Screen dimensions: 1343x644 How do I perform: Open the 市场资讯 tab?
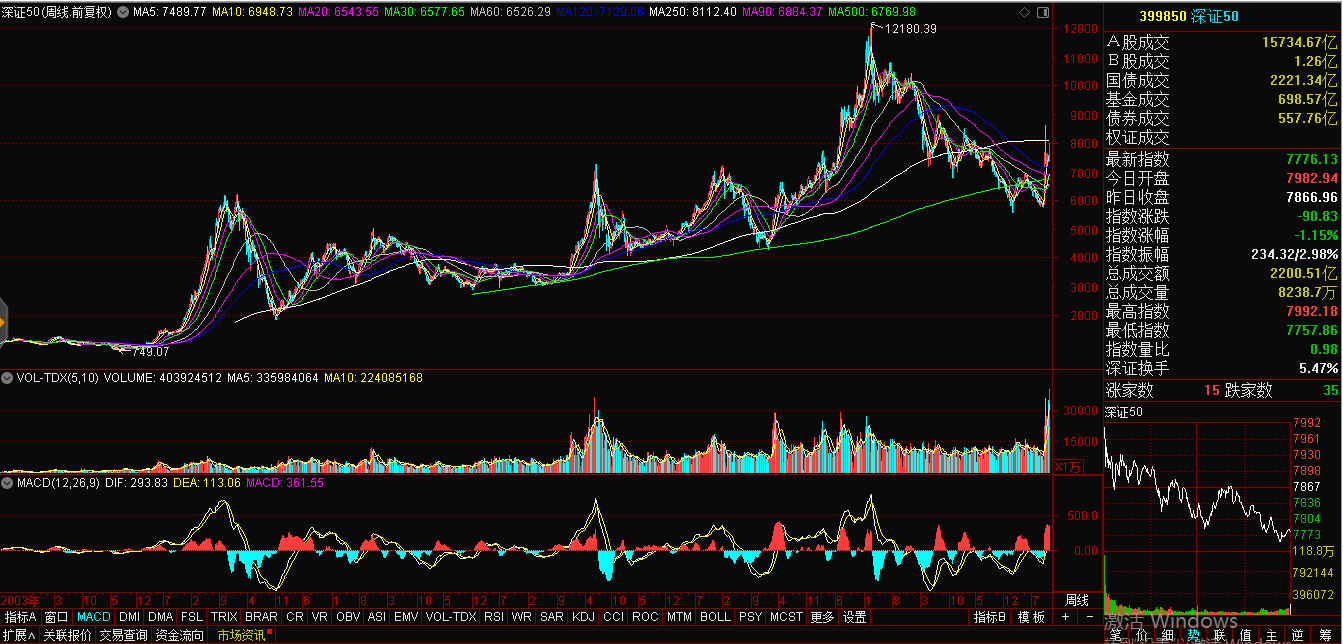(x=243, y=635)
